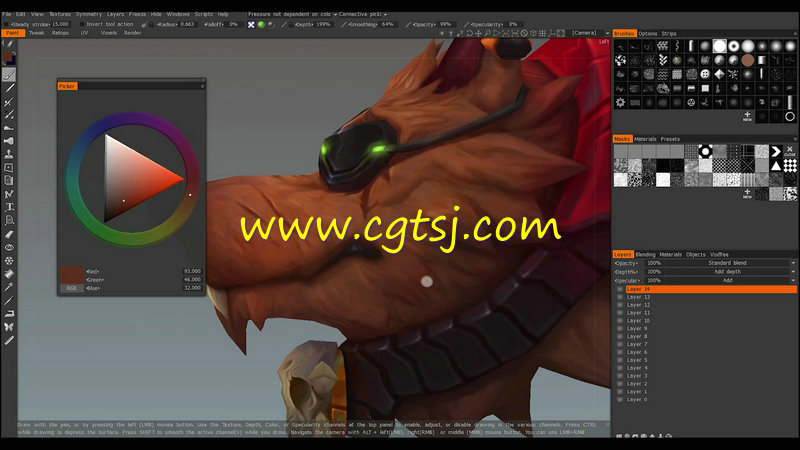The height and width of the screenshot is (450, 800).
Task: Choose the ring-shaped brush alpha
Action: (x=734, y=46)
